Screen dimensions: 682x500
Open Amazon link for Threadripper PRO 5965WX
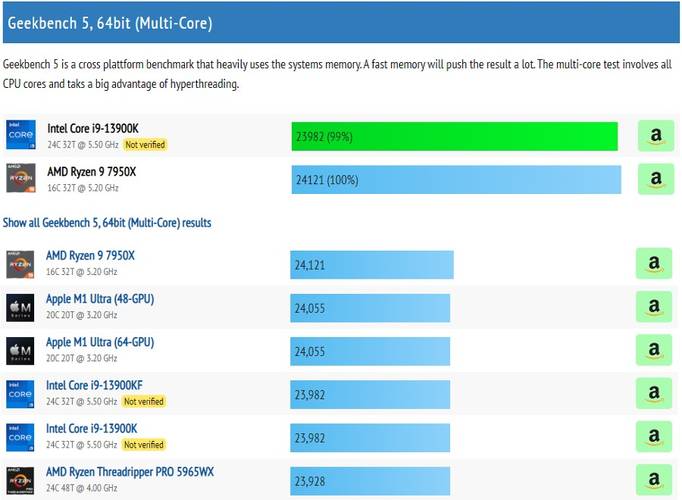[654, 480]
